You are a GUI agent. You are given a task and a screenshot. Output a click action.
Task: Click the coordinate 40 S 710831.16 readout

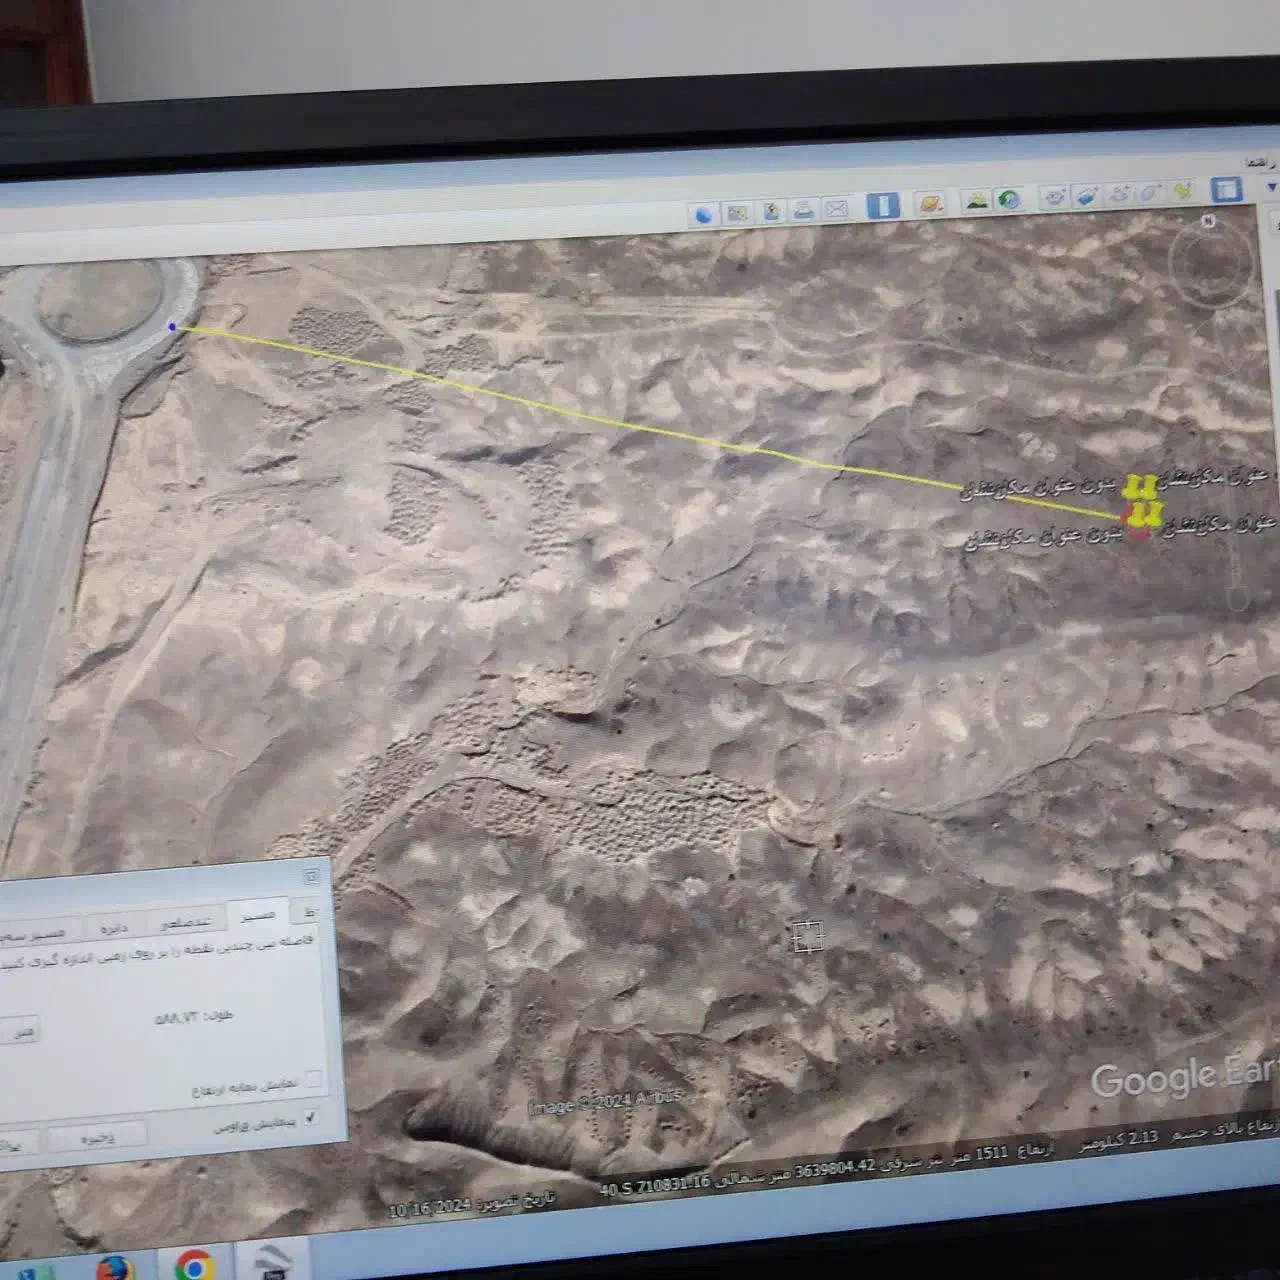coord(655,1184)
